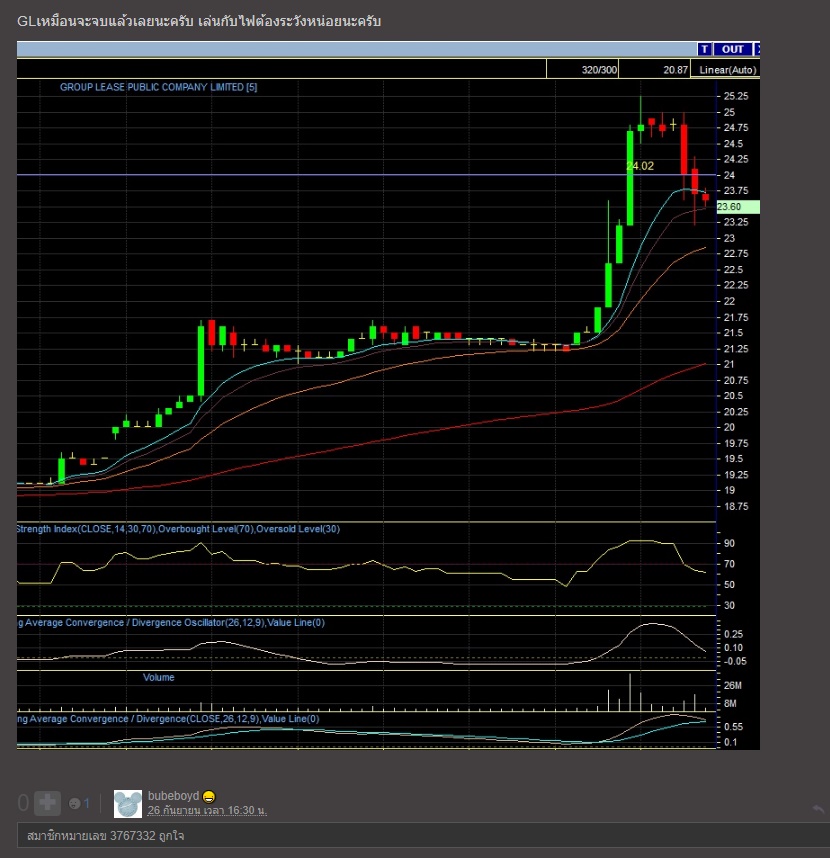Image resolution: width=830 pixels, height=858 pixels.
Task: Open the 26 กันยายน 16:30 timestamp link
Action: (207, 810)
